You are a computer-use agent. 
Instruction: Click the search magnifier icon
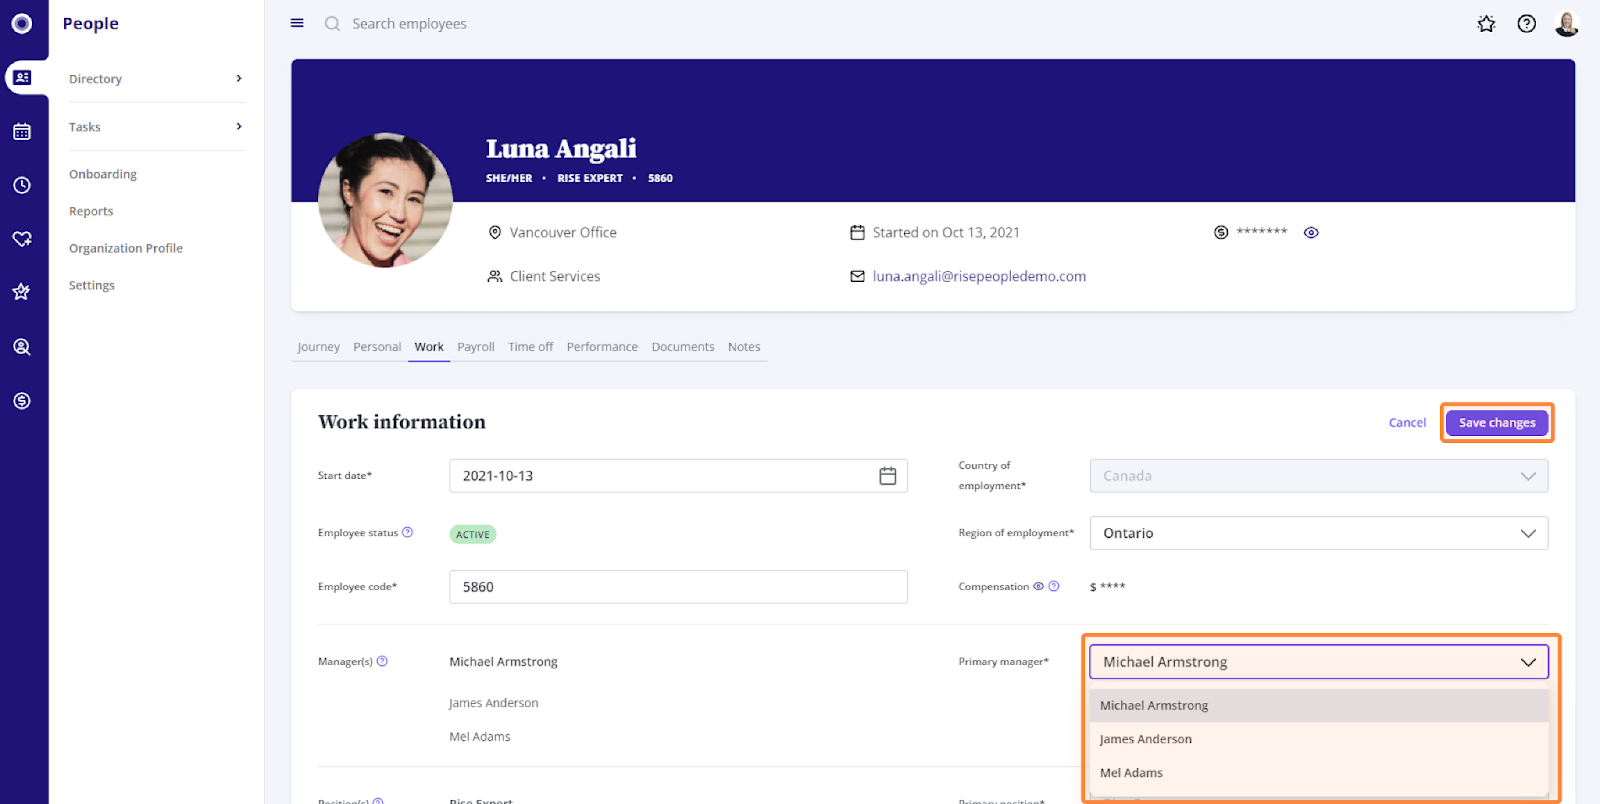pyautogui.click(x=332, y=23)
